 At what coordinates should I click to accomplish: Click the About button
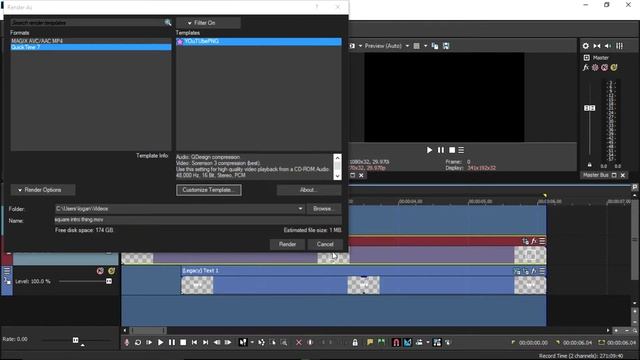point(309,190)
